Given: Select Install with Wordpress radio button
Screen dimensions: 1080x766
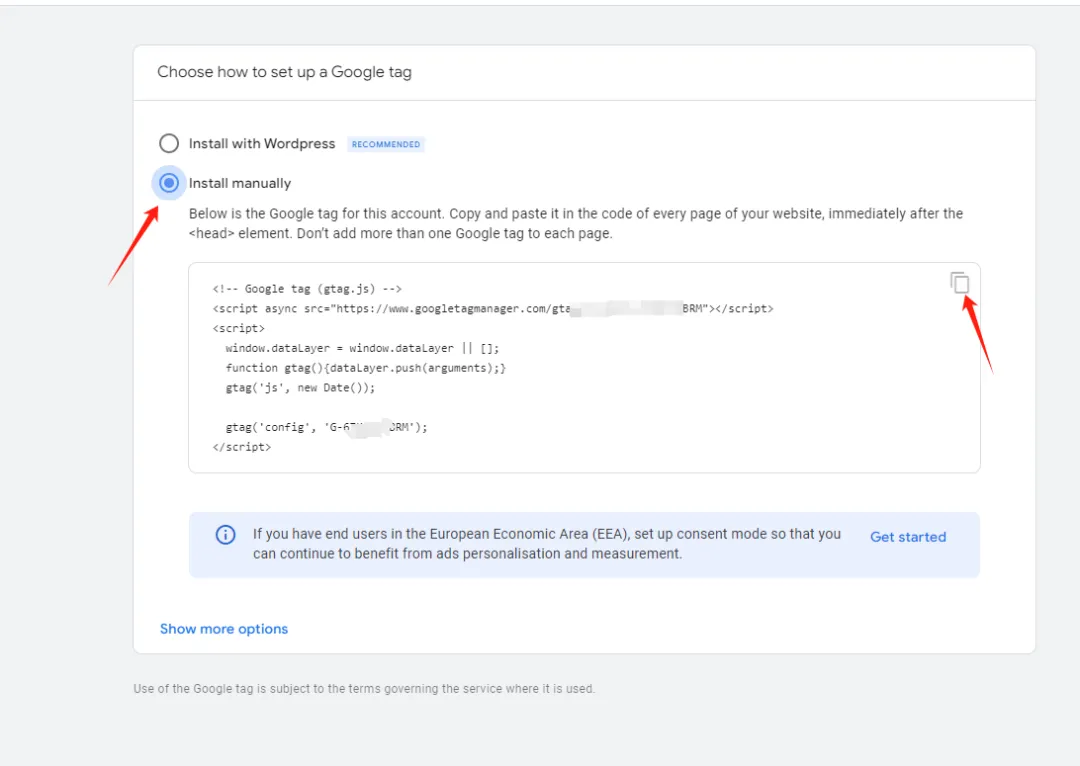Looking at the screenshot, I should click(x=169, y=143).
